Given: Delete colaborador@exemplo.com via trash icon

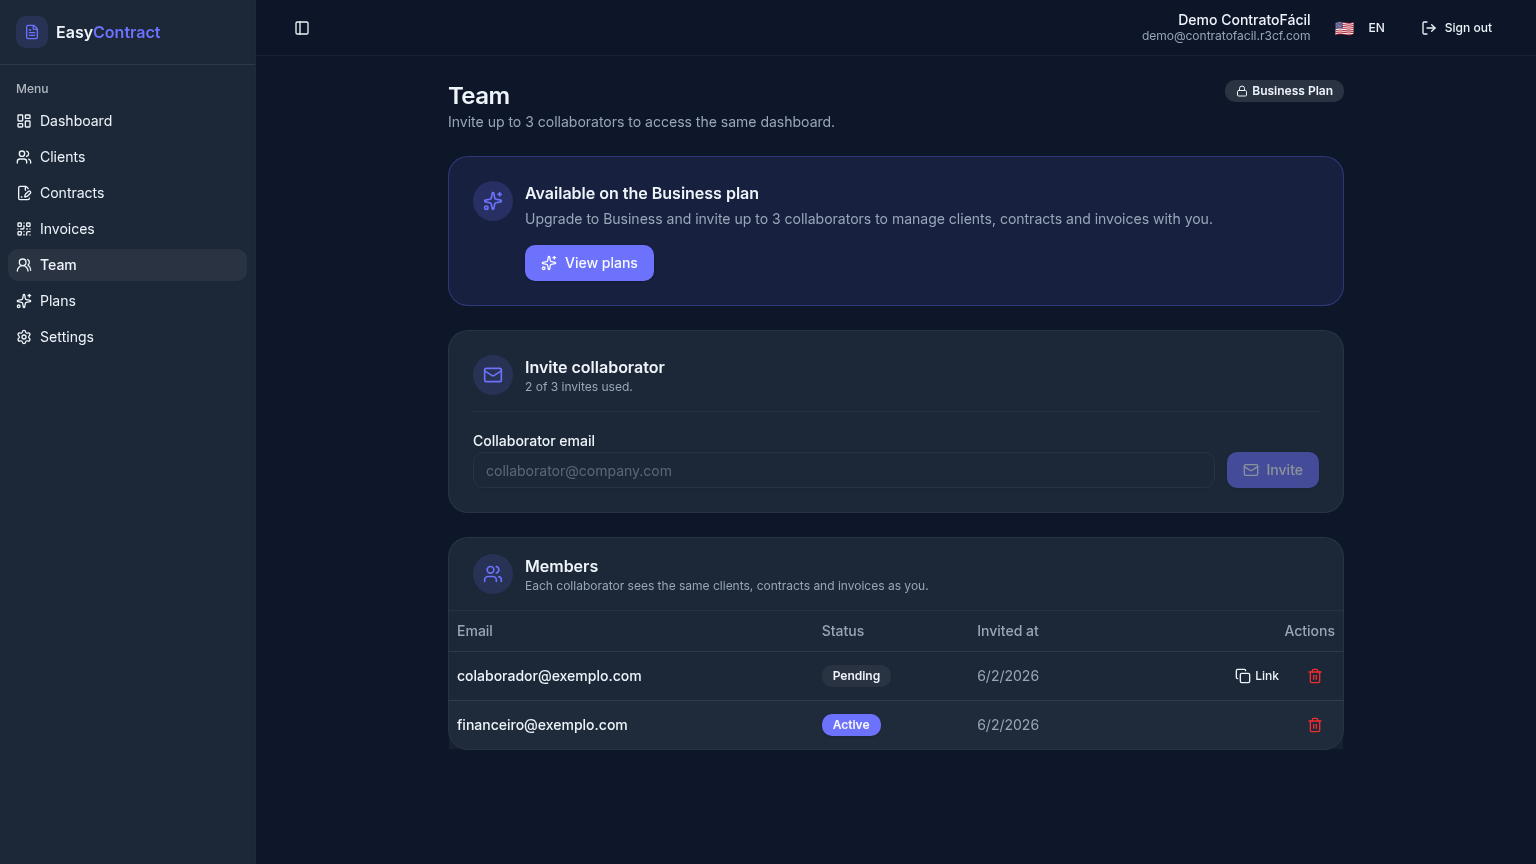Looking at the screenshot, I should coord(1315,676).
